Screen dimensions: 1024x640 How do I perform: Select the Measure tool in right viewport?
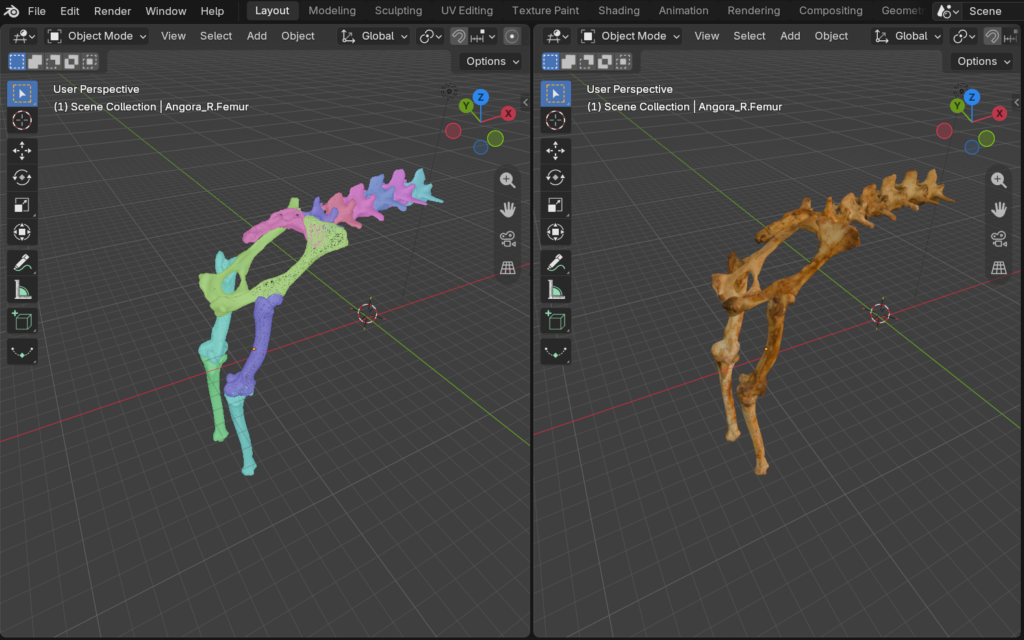[556, 290]
